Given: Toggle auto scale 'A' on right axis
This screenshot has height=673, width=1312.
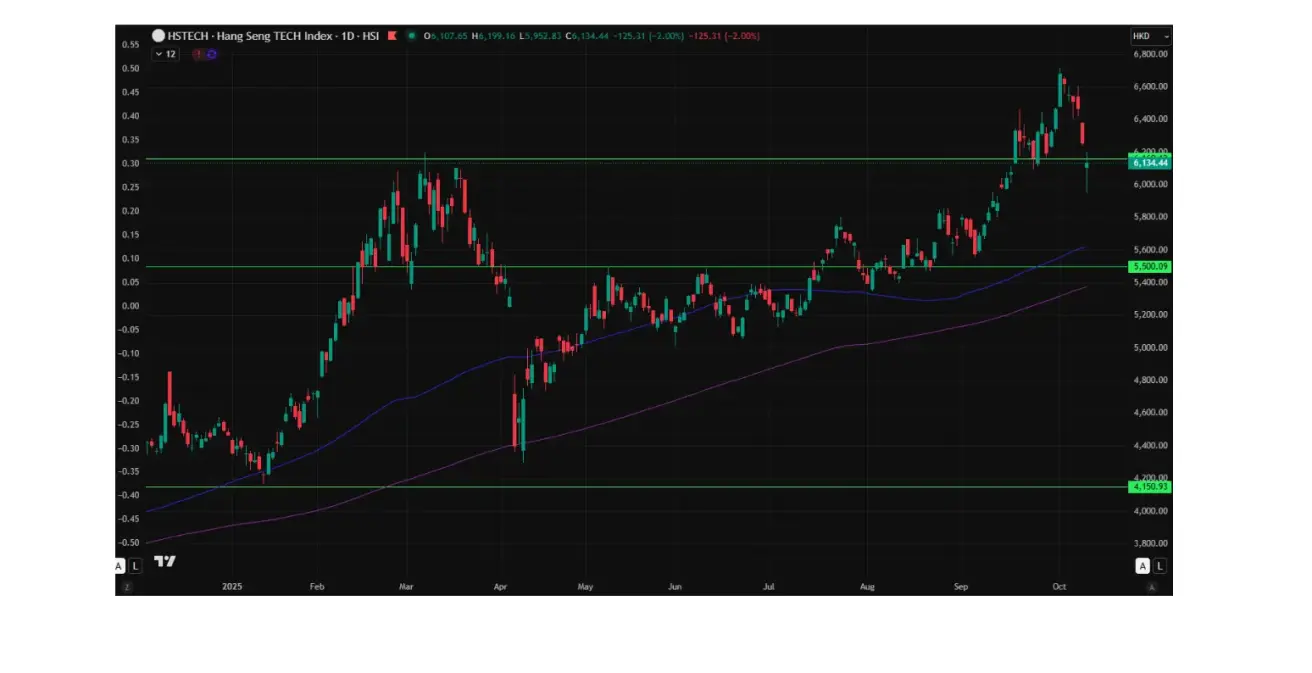Looking at the screenshot, I should click(1142, 566).
